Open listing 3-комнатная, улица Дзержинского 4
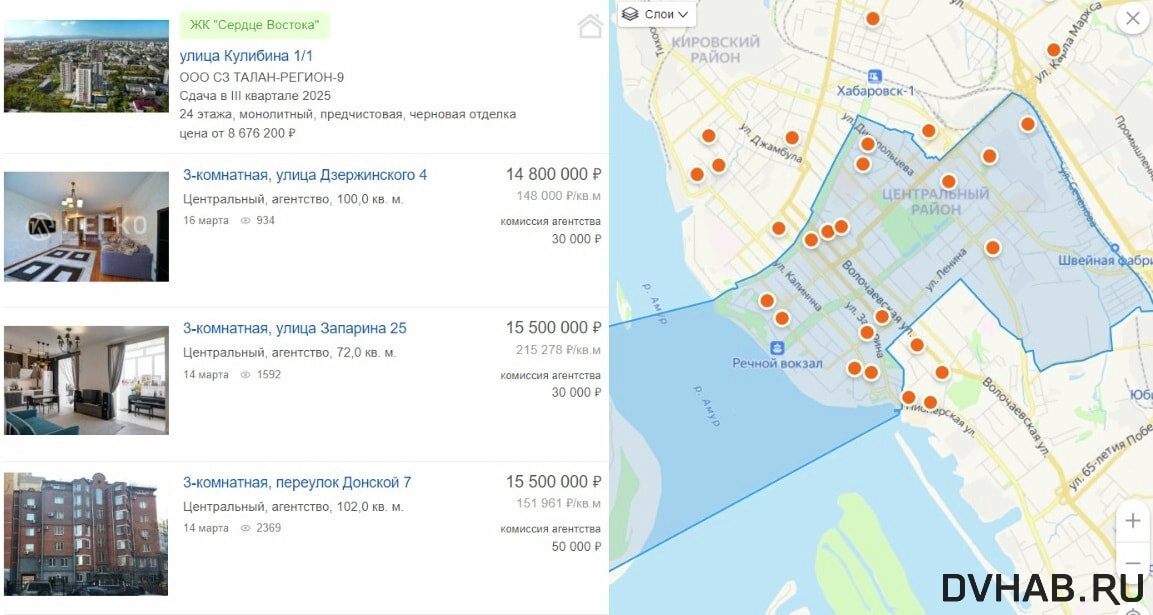 (x=304, y=175)
